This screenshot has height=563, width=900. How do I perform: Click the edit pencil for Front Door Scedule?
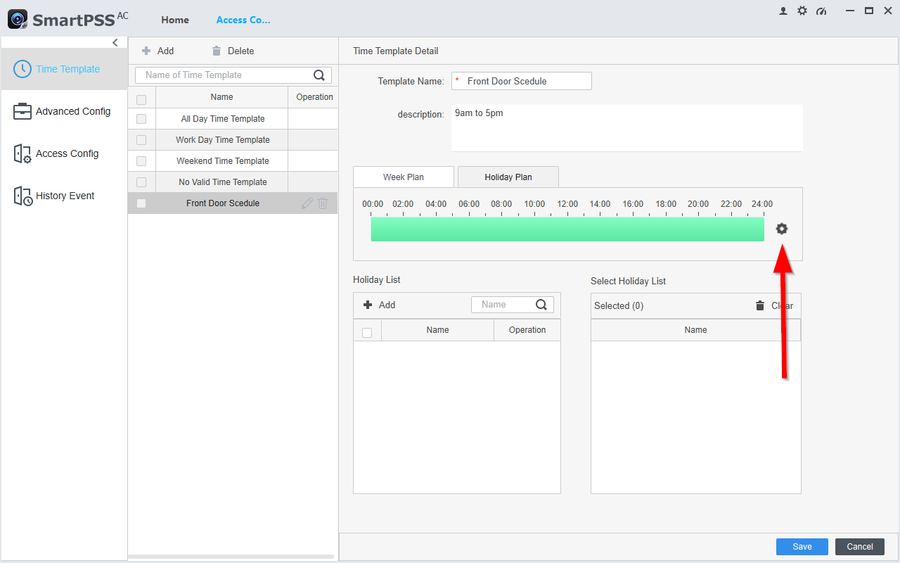[307, 203]
